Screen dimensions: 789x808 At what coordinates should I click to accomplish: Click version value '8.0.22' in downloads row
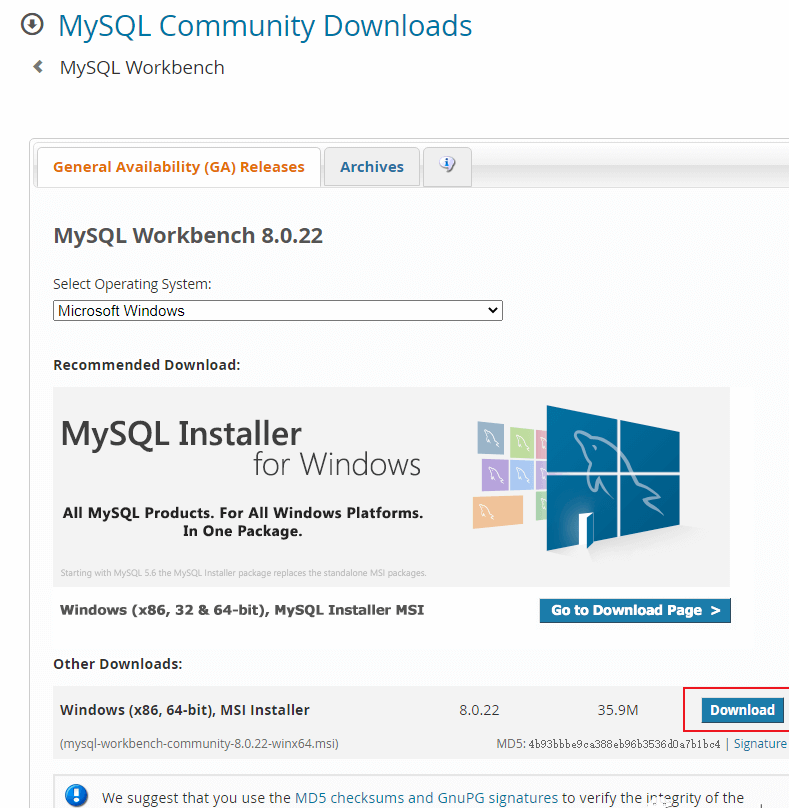coord(479,710)
